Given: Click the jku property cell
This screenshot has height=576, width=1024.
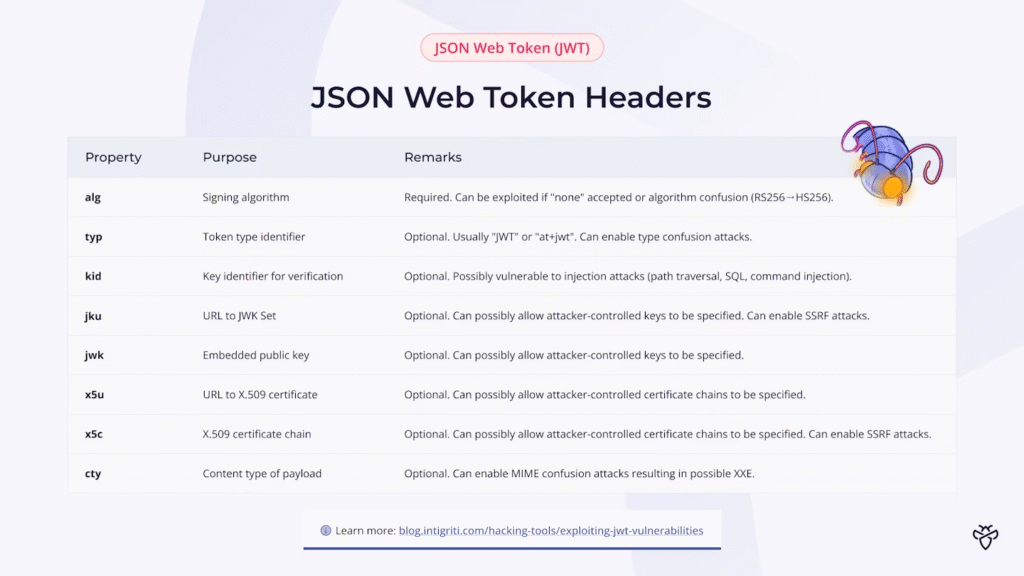Looking at the screenshot, I should [93, 316].
